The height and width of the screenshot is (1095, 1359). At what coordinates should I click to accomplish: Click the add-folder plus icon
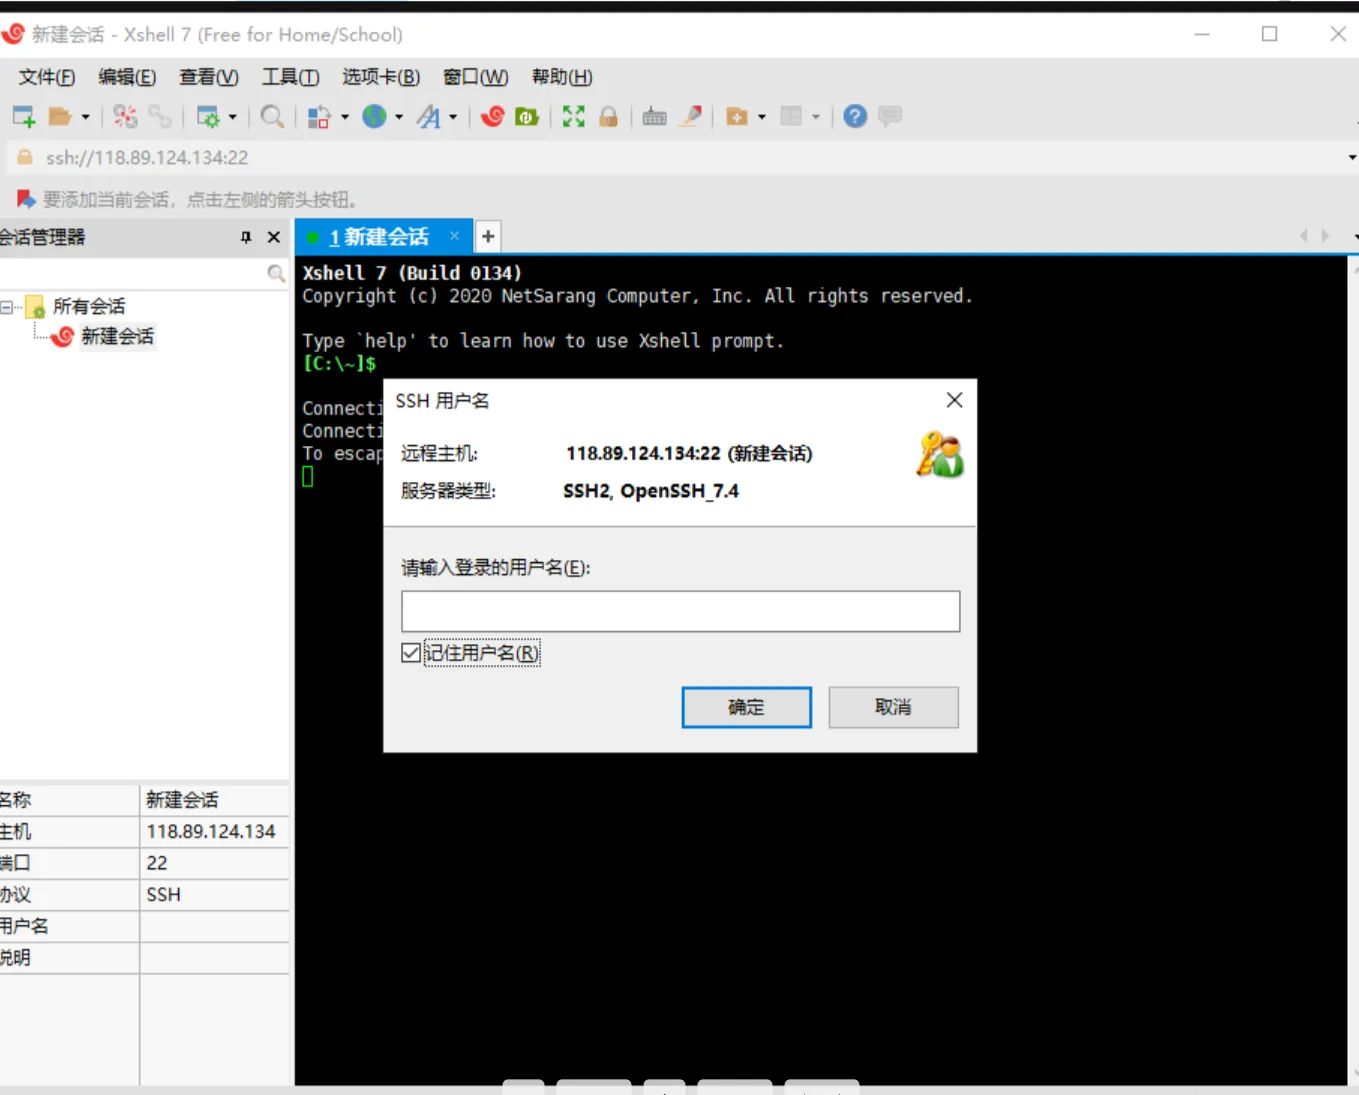point(737,117)
